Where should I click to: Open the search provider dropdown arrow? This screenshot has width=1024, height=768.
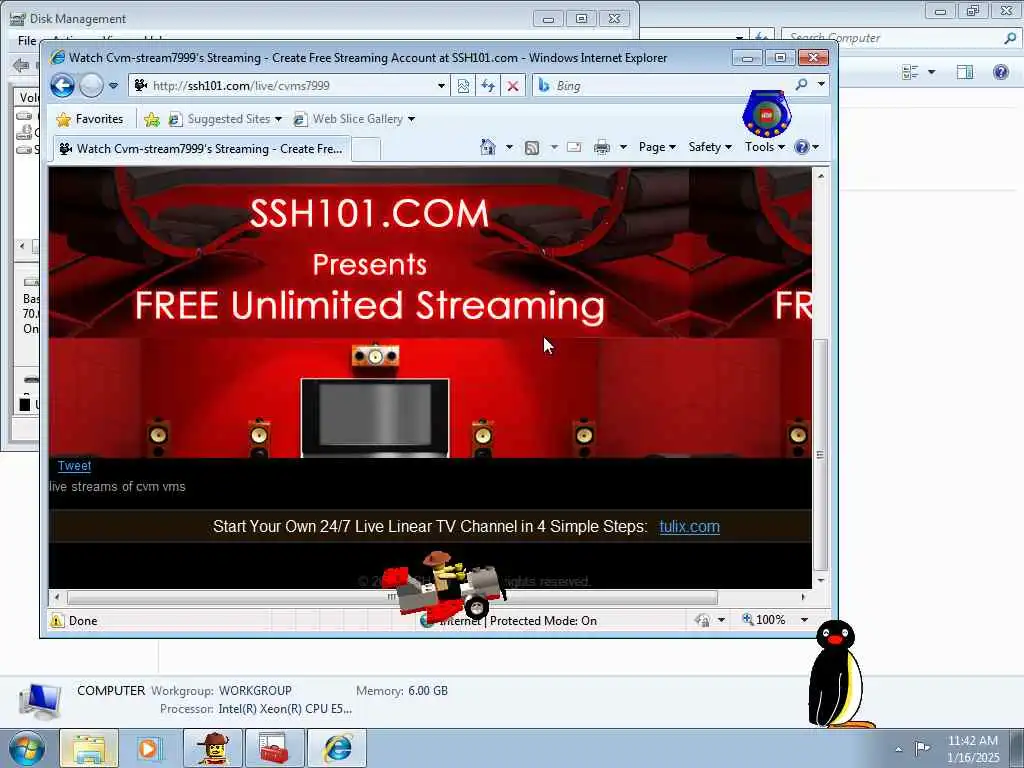point(821,84)
